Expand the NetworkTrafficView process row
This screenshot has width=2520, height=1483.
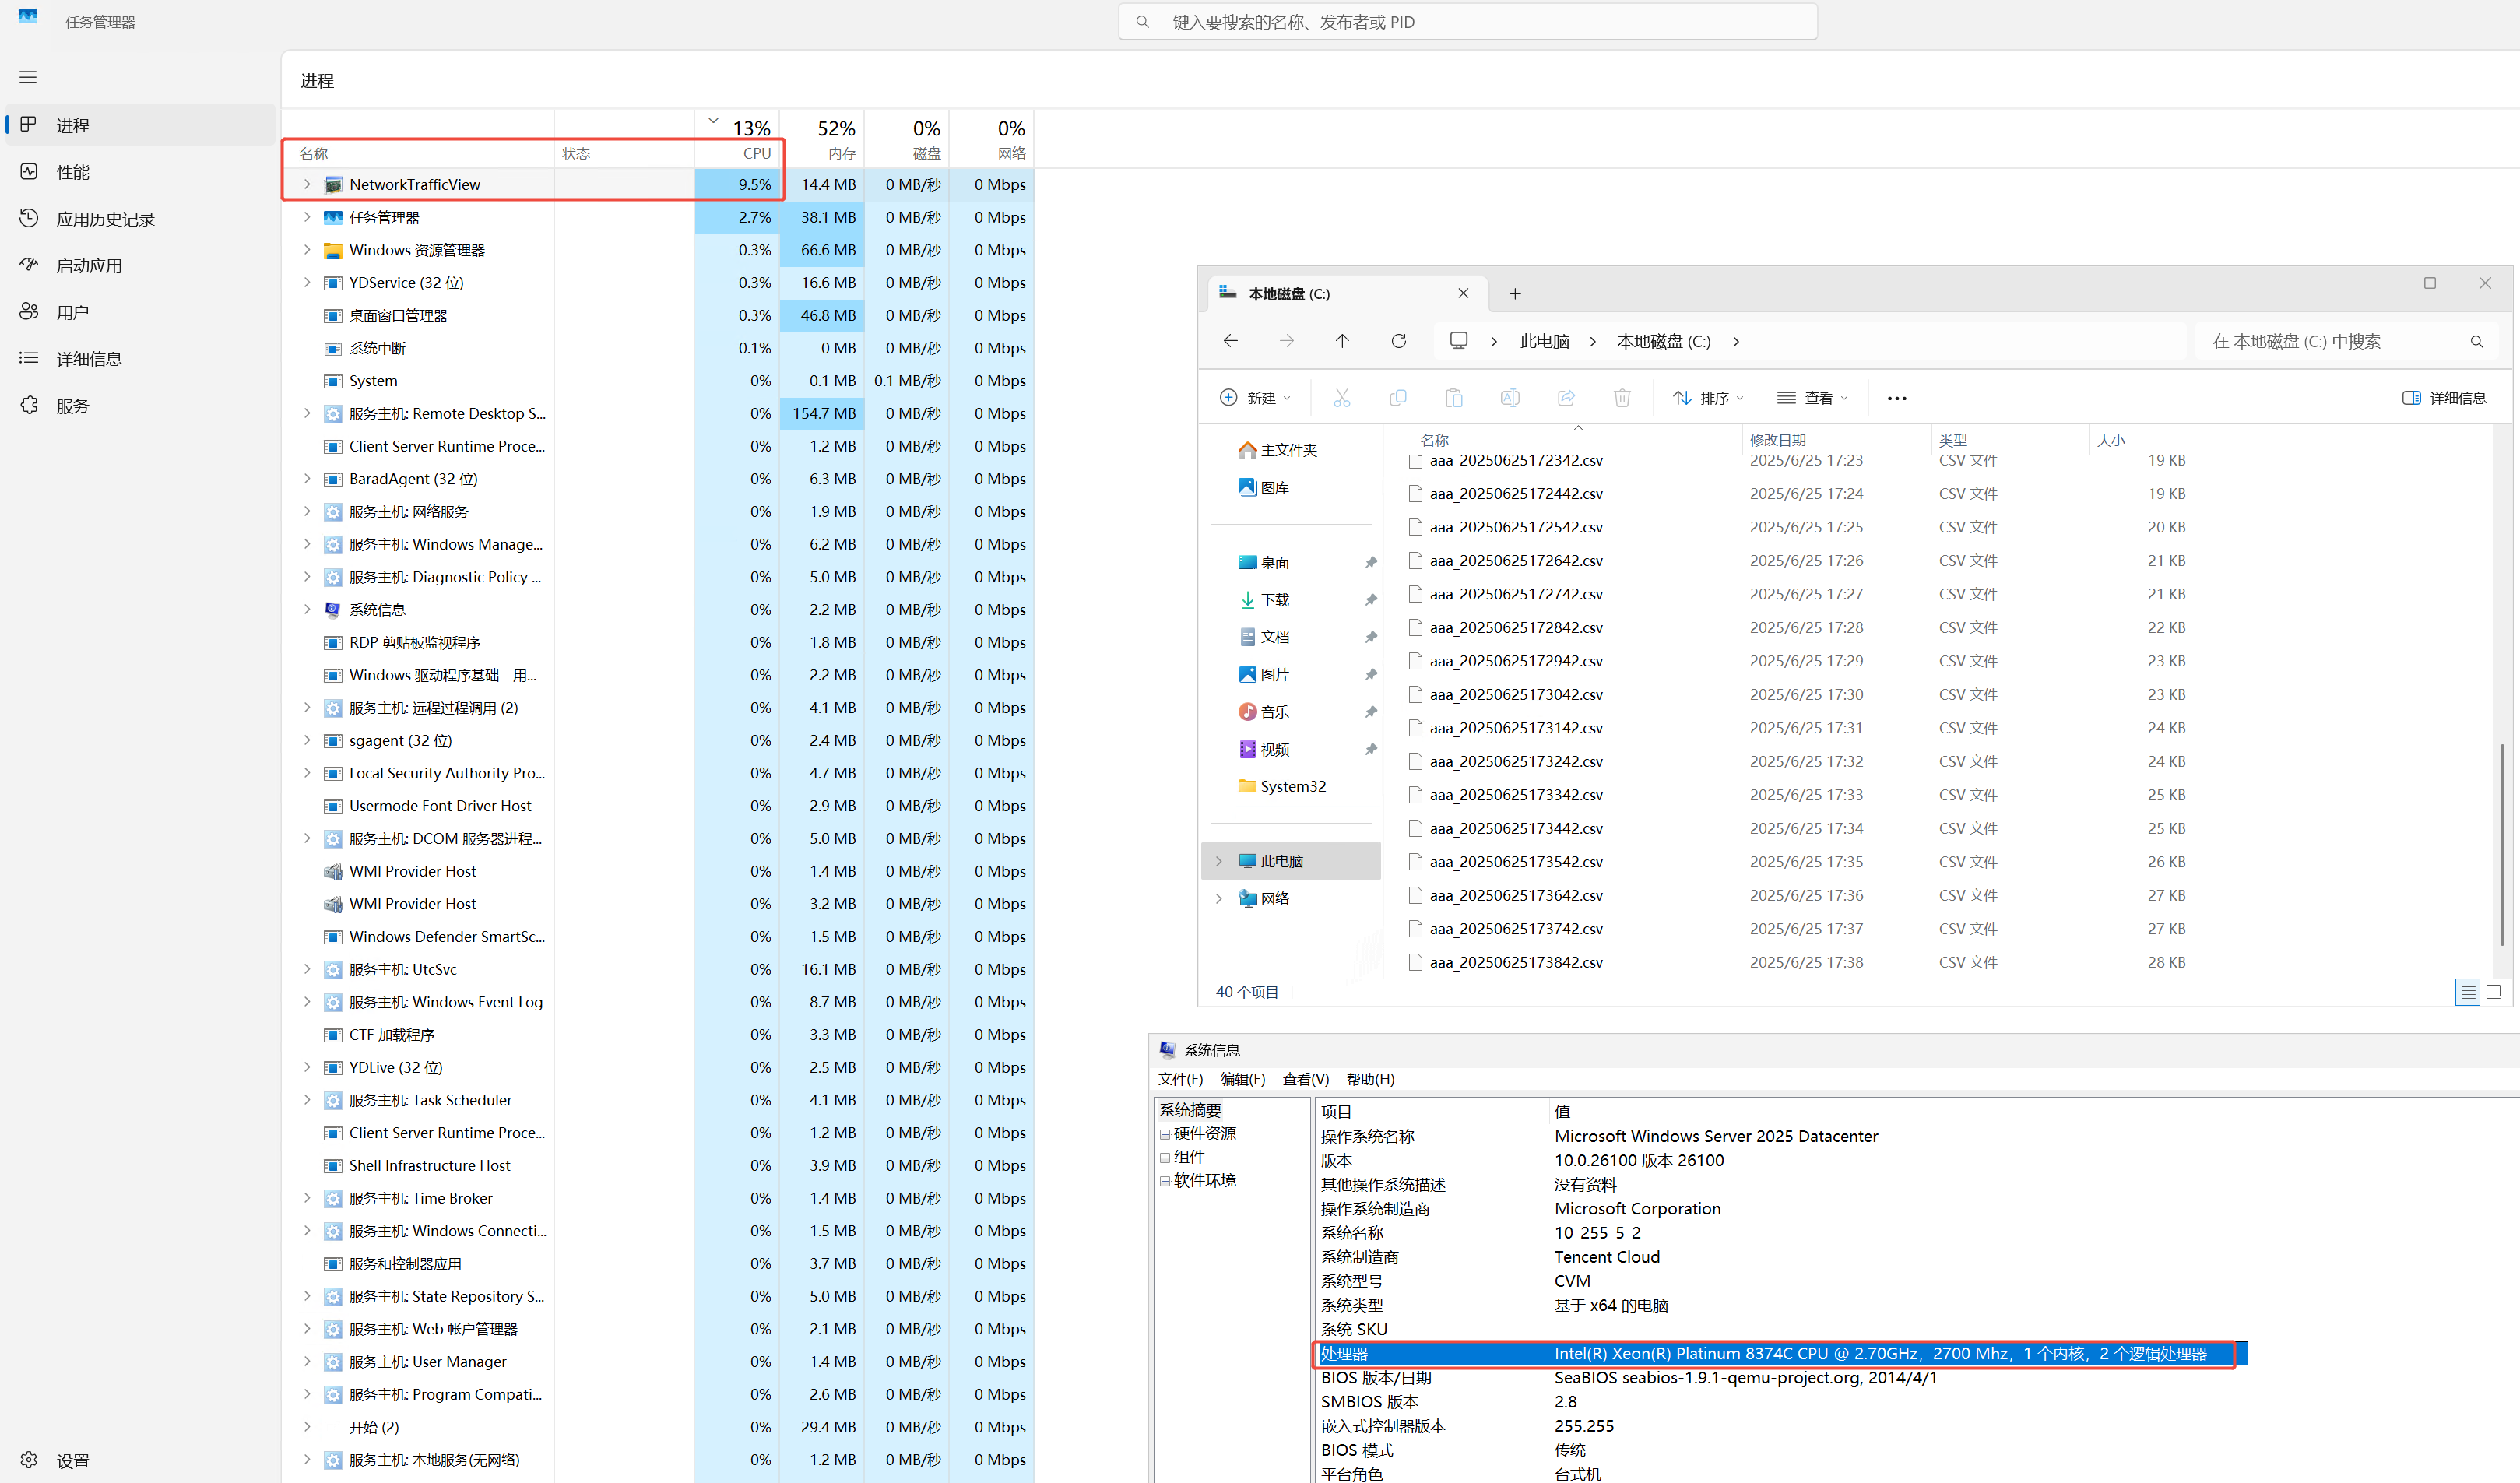(307, 184)
